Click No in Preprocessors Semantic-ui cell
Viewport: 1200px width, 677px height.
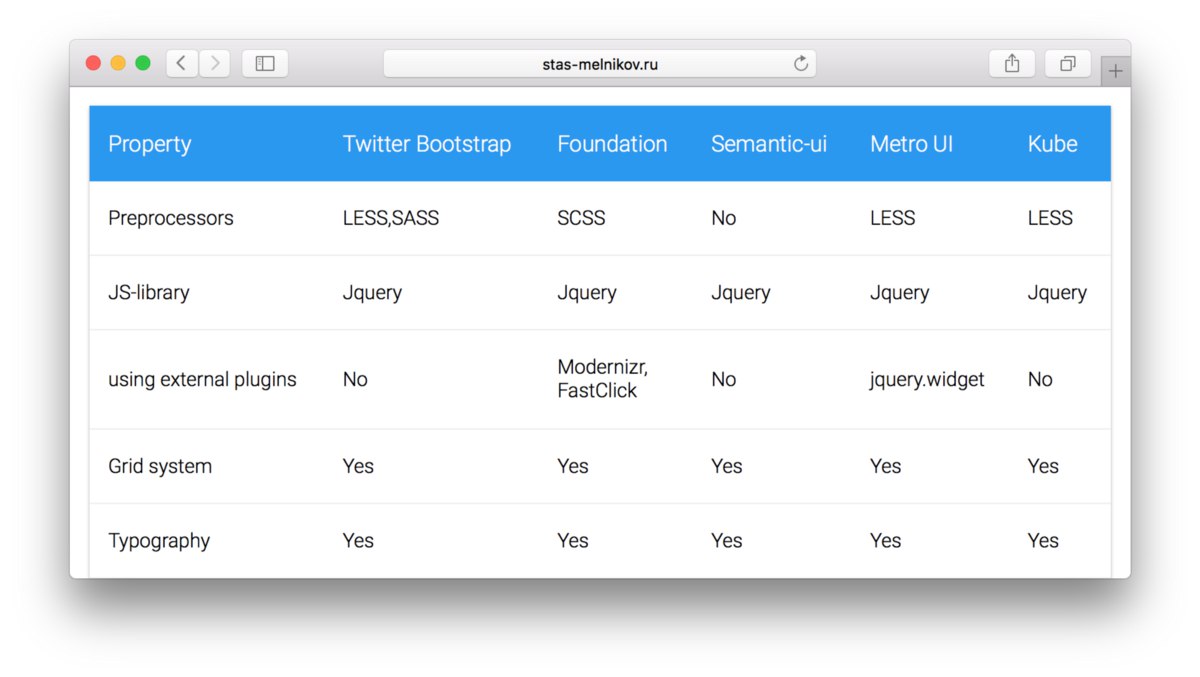point(723,218)
